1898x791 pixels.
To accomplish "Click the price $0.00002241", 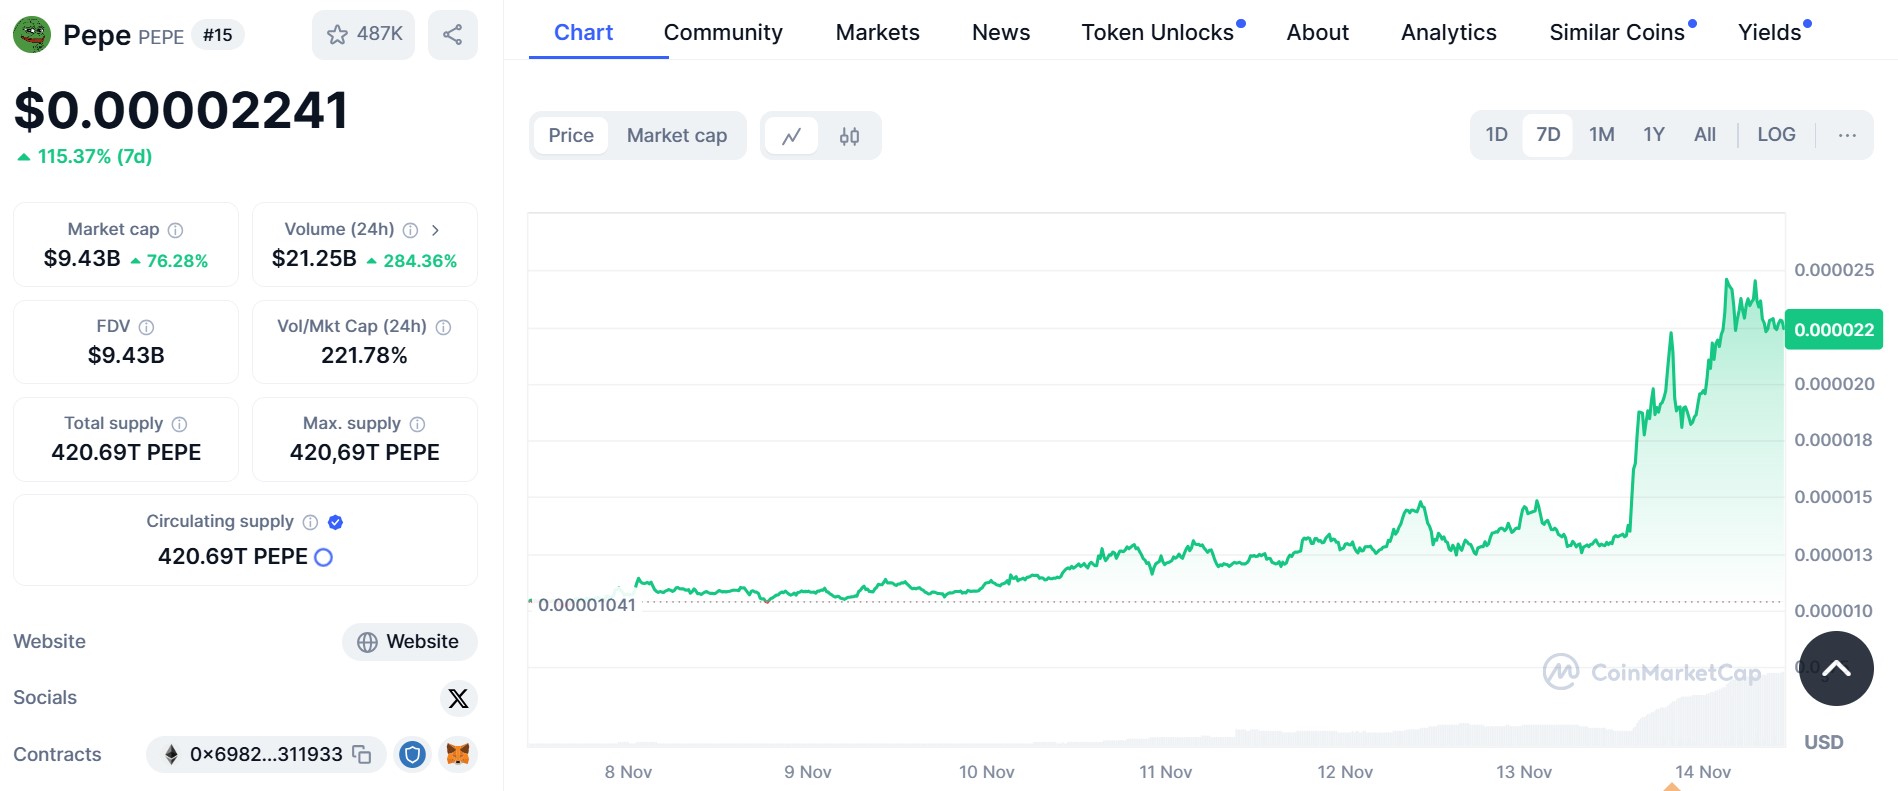I will coord(180,110).
